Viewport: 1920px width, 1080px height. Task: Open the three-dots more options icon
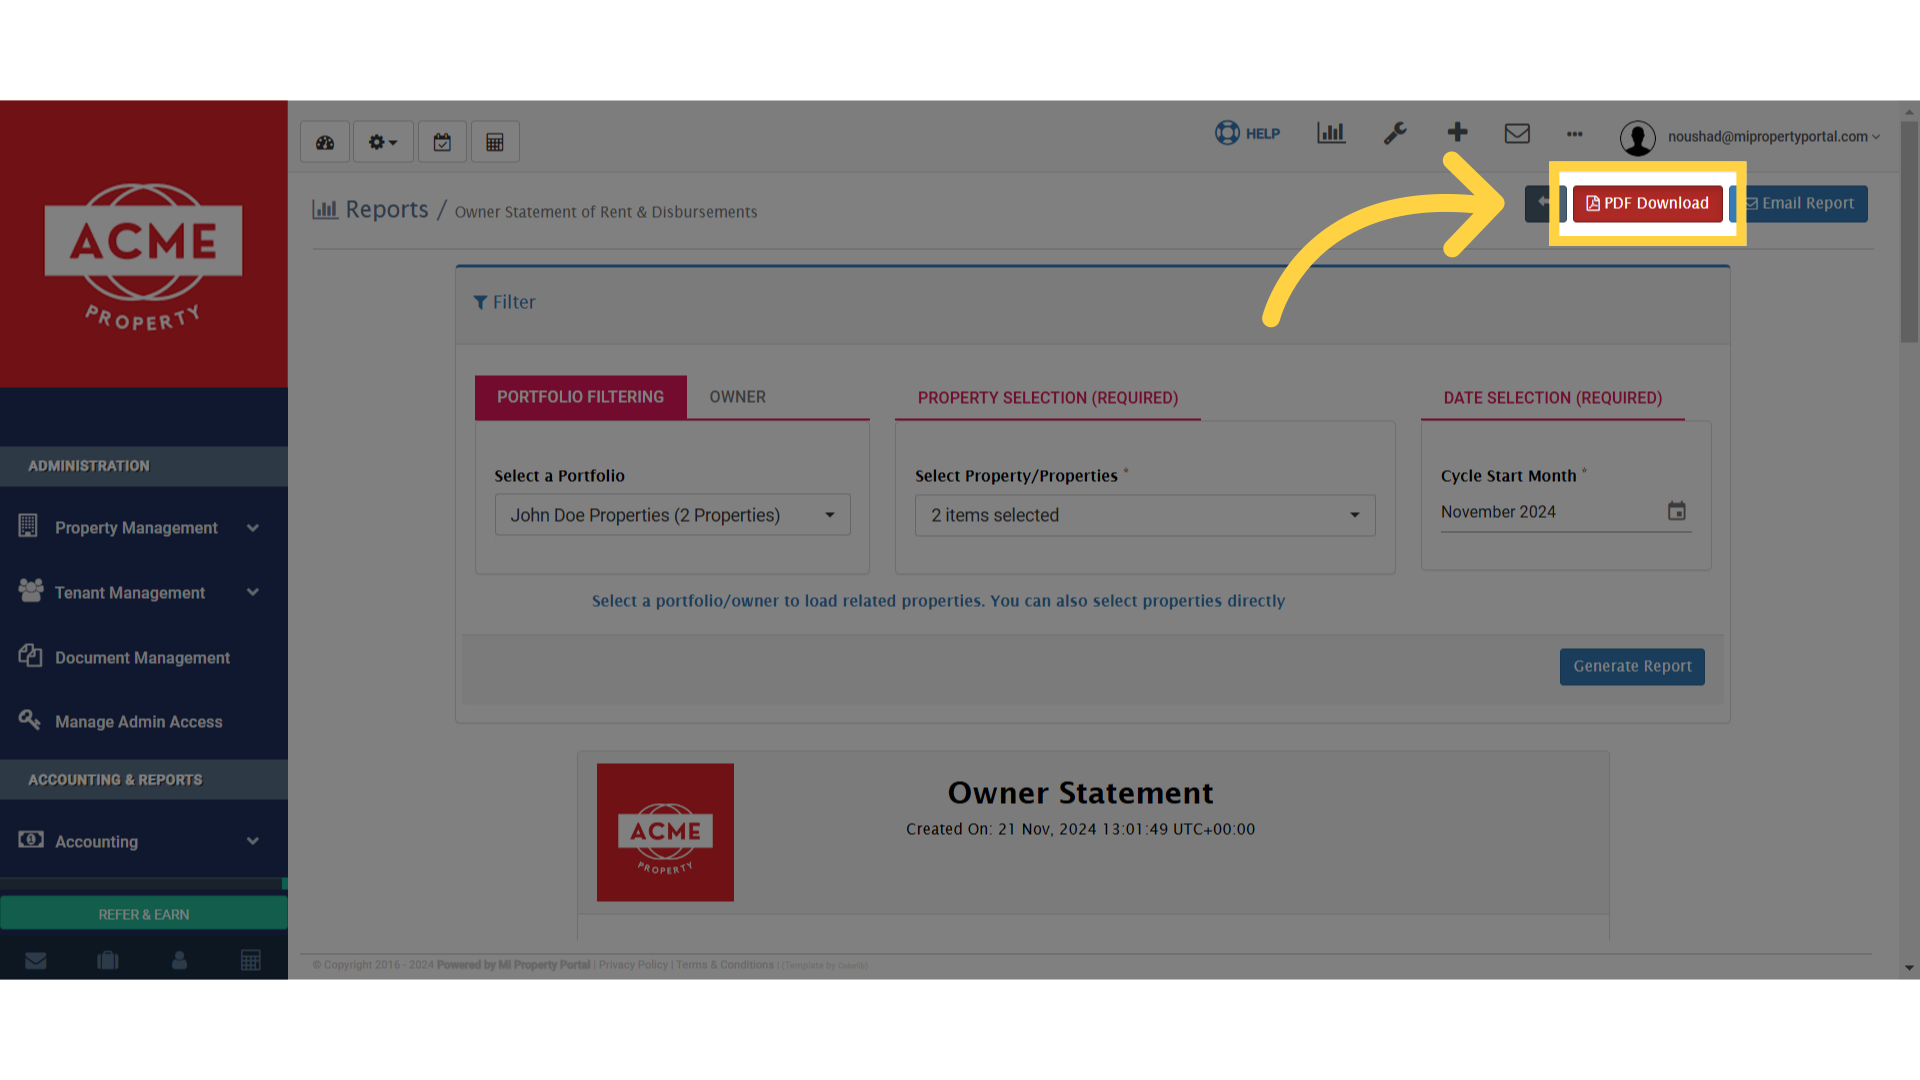pyautogui.click(x=1575, y=134)
